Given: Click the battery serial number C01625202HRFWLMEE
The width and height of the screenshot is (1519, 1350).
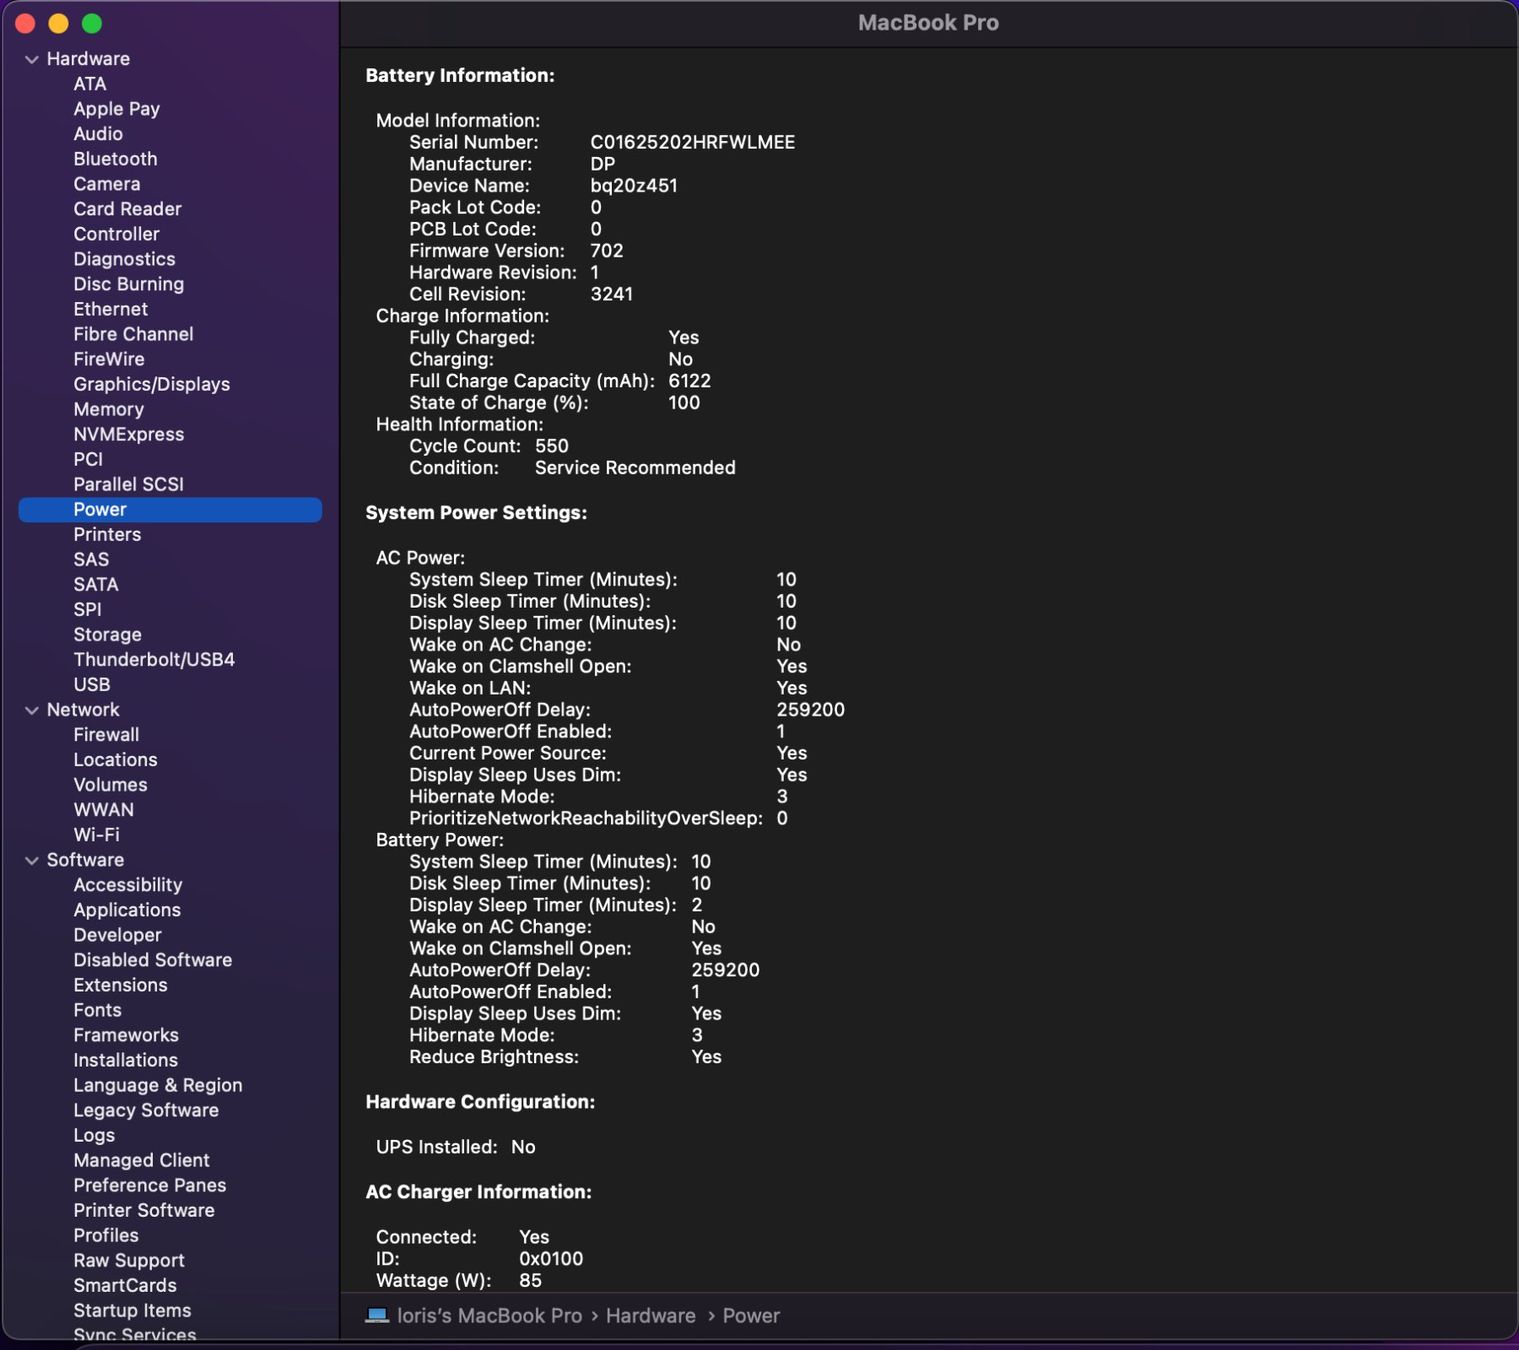Looking at the screenshot, I should pyautogui.click(x=693, y=142).
